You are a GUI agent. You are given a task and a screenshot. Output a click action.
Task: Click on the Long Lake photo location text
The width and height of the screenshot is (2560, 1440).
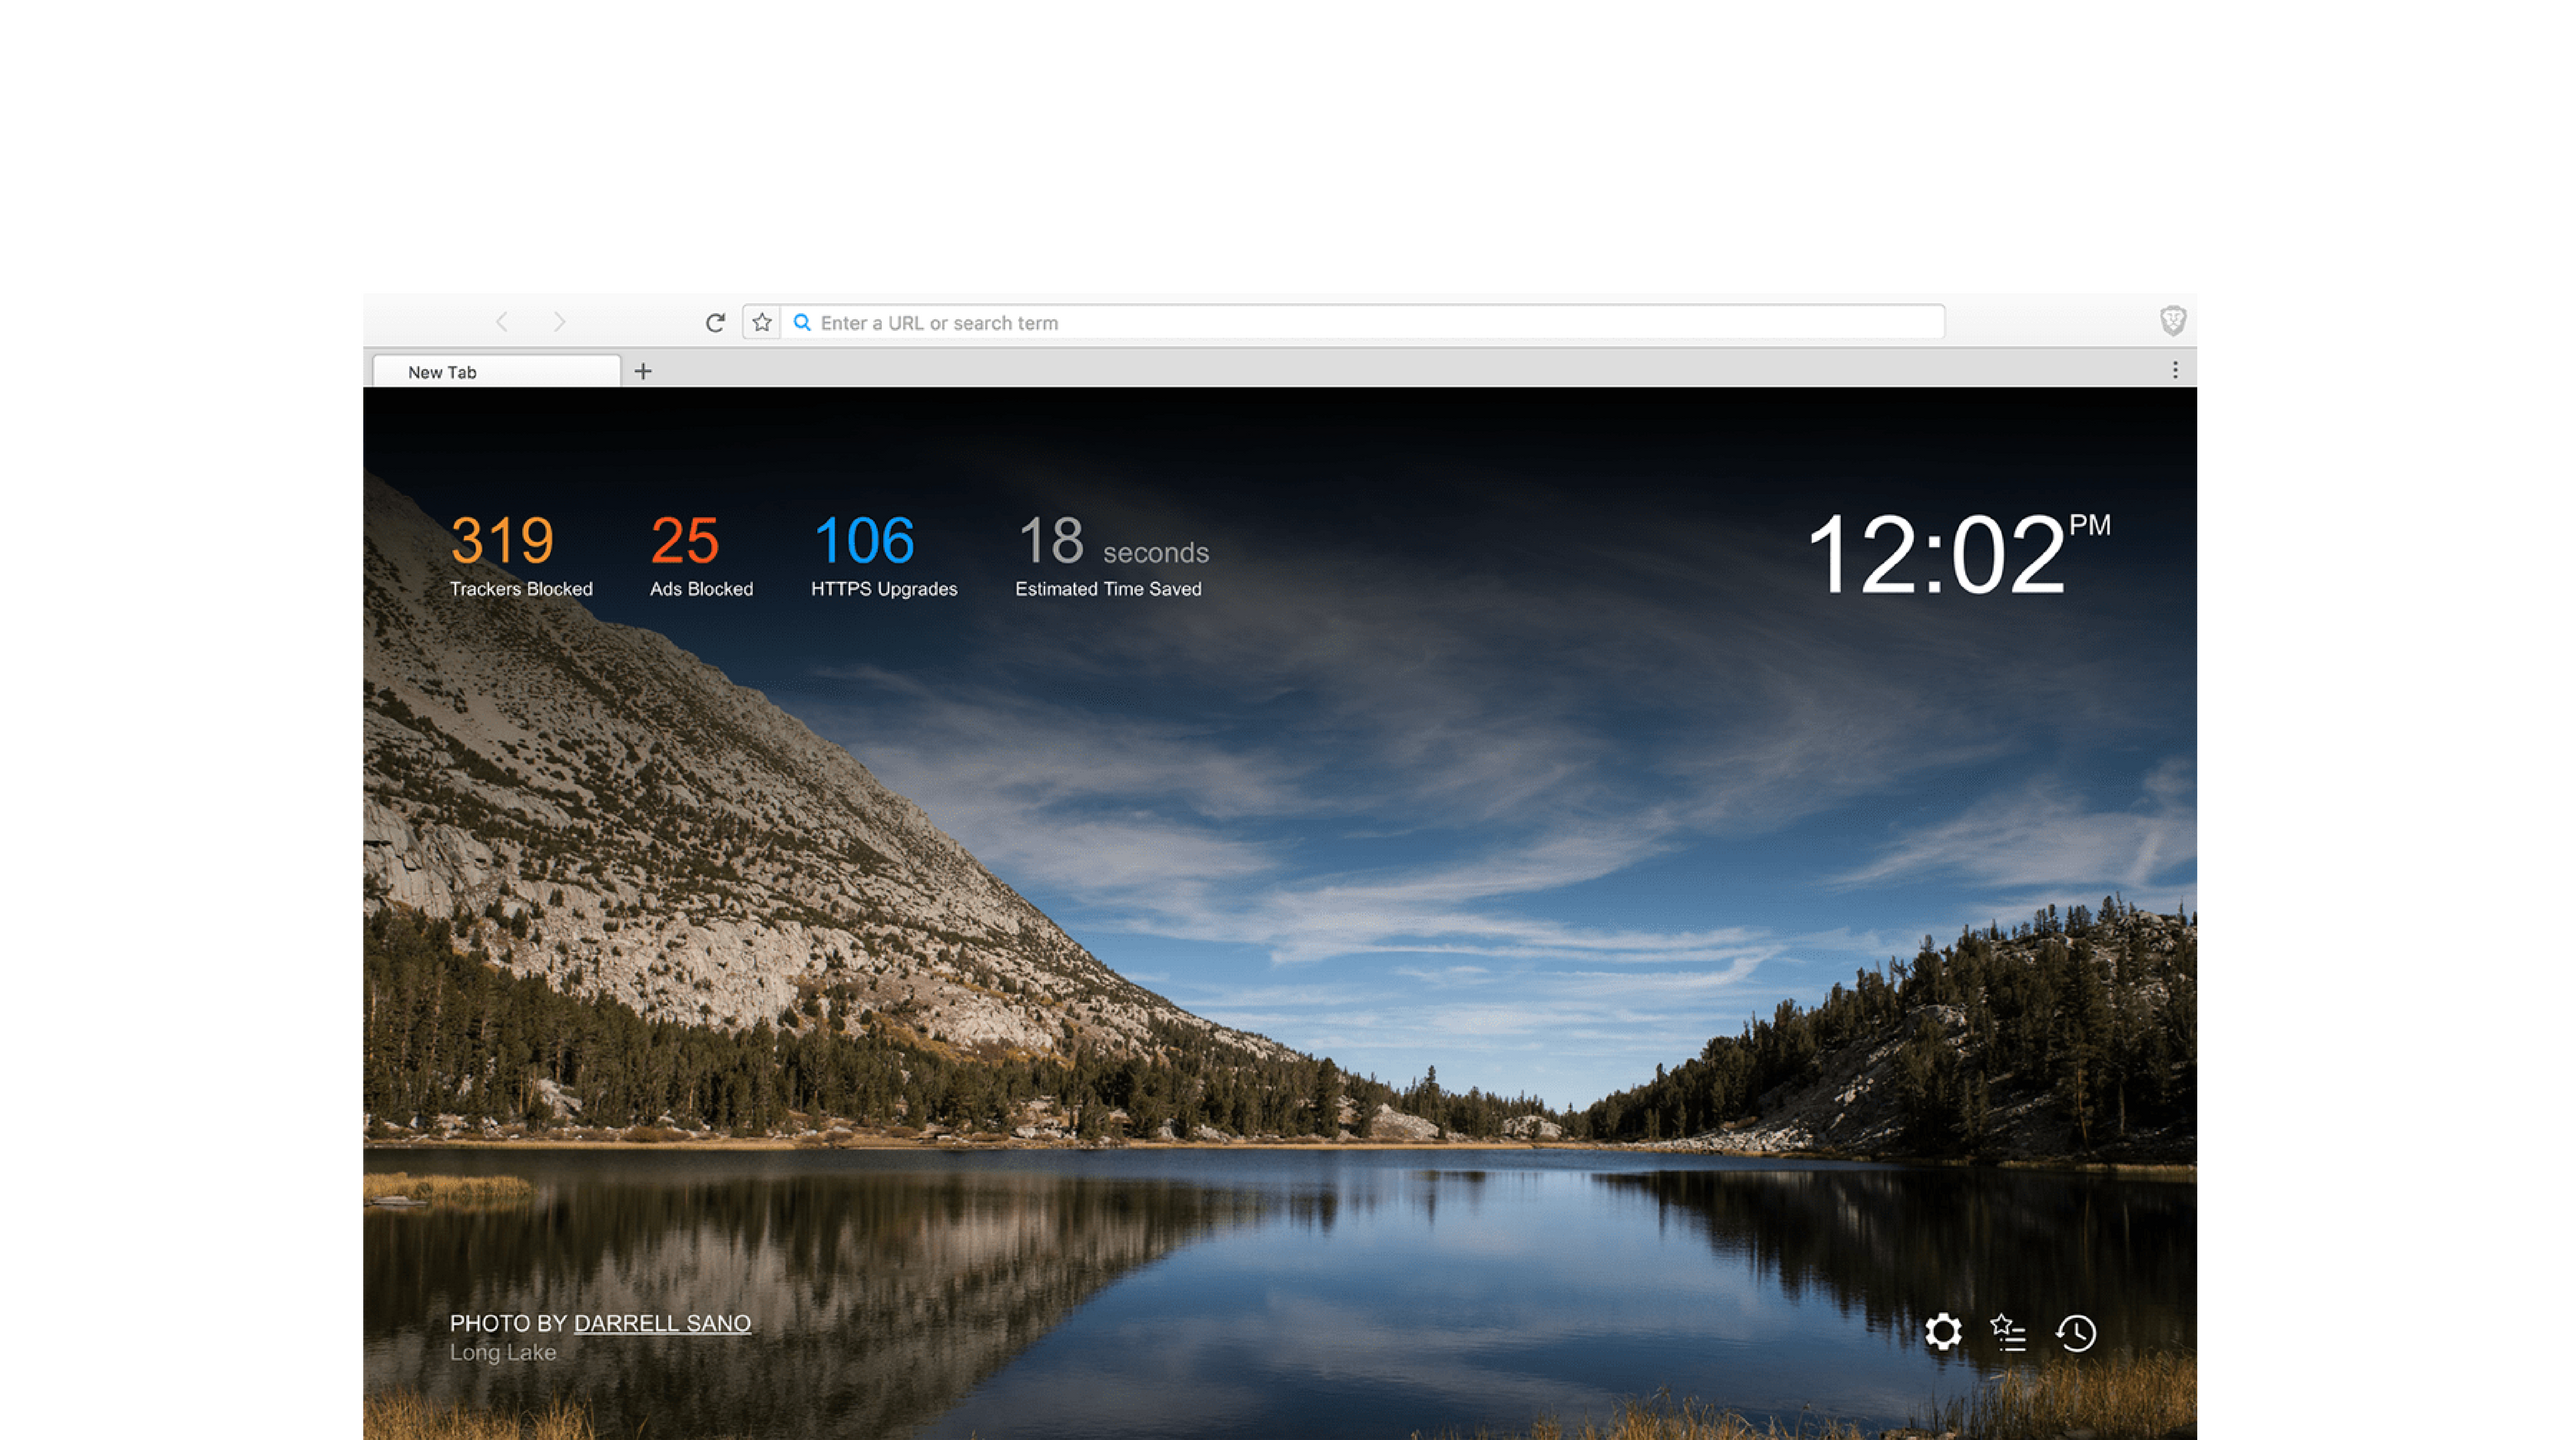click(505, 1350)
